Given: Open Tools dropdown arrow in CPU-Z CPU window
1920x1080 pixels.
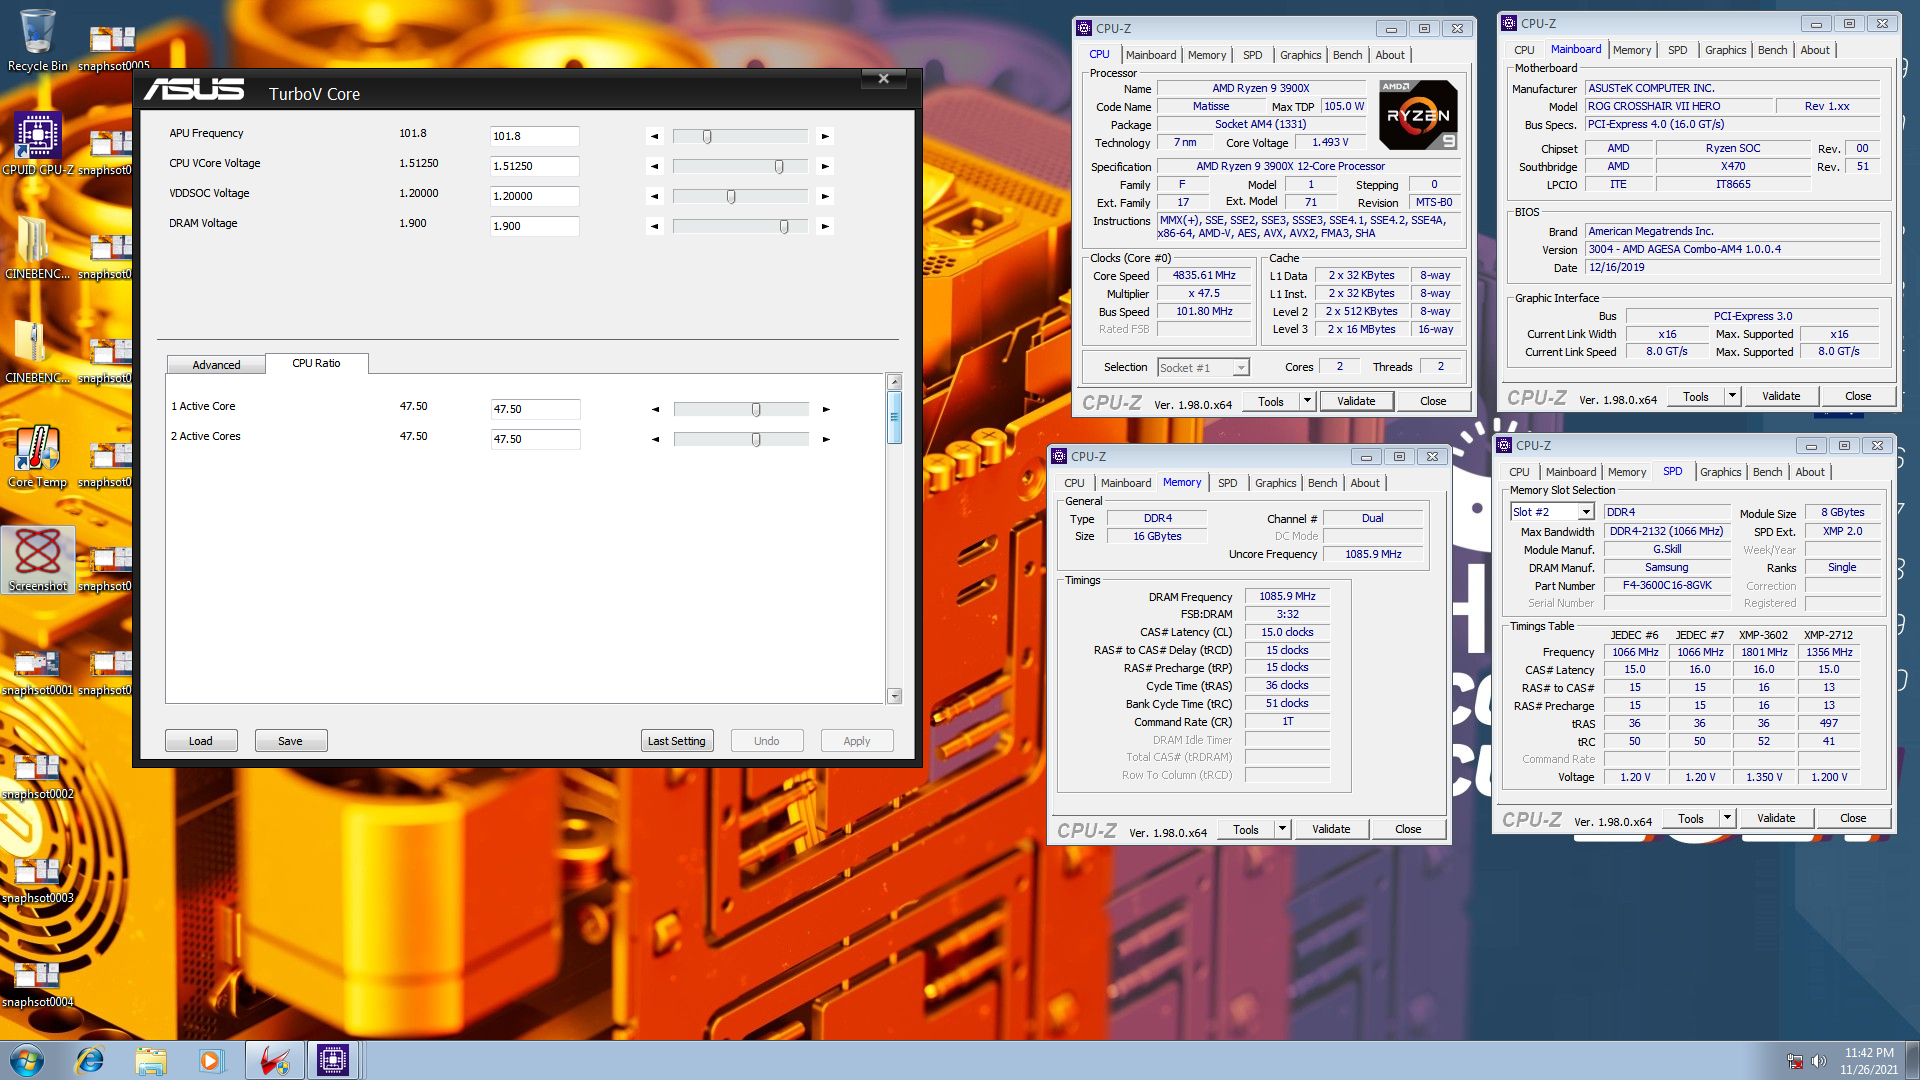Looking at the screenshot, I should coord(1307,401).
